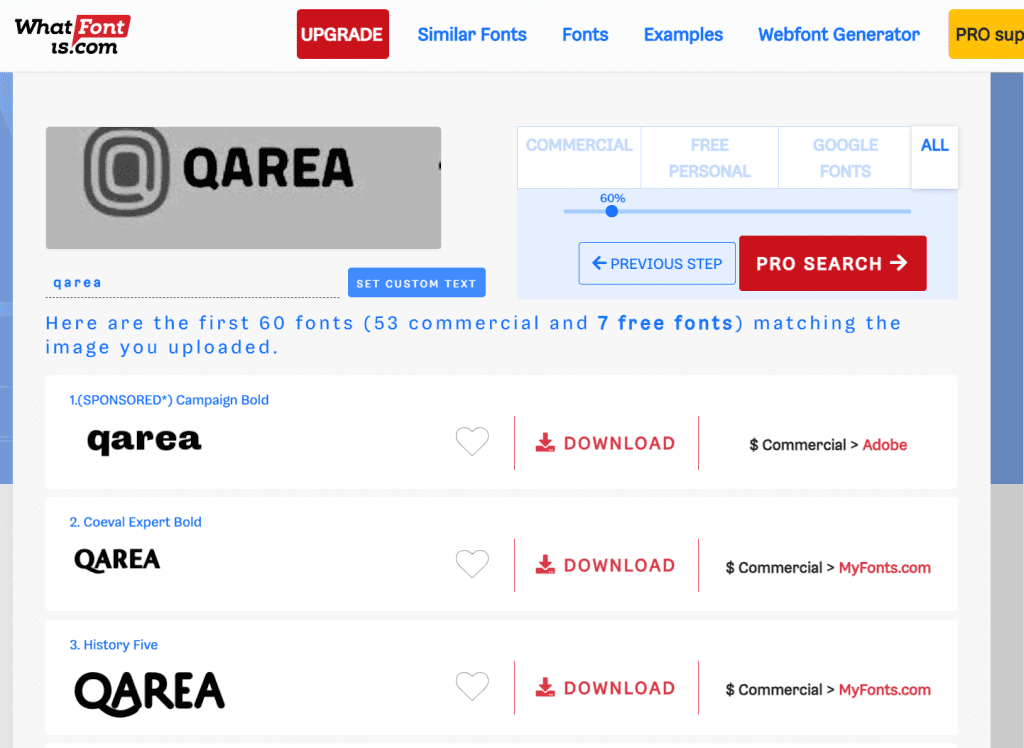The width and height of the screenshot is (1024, 748).
Task: Click the red UPGRADE button
Action: [x=343, y=34]
